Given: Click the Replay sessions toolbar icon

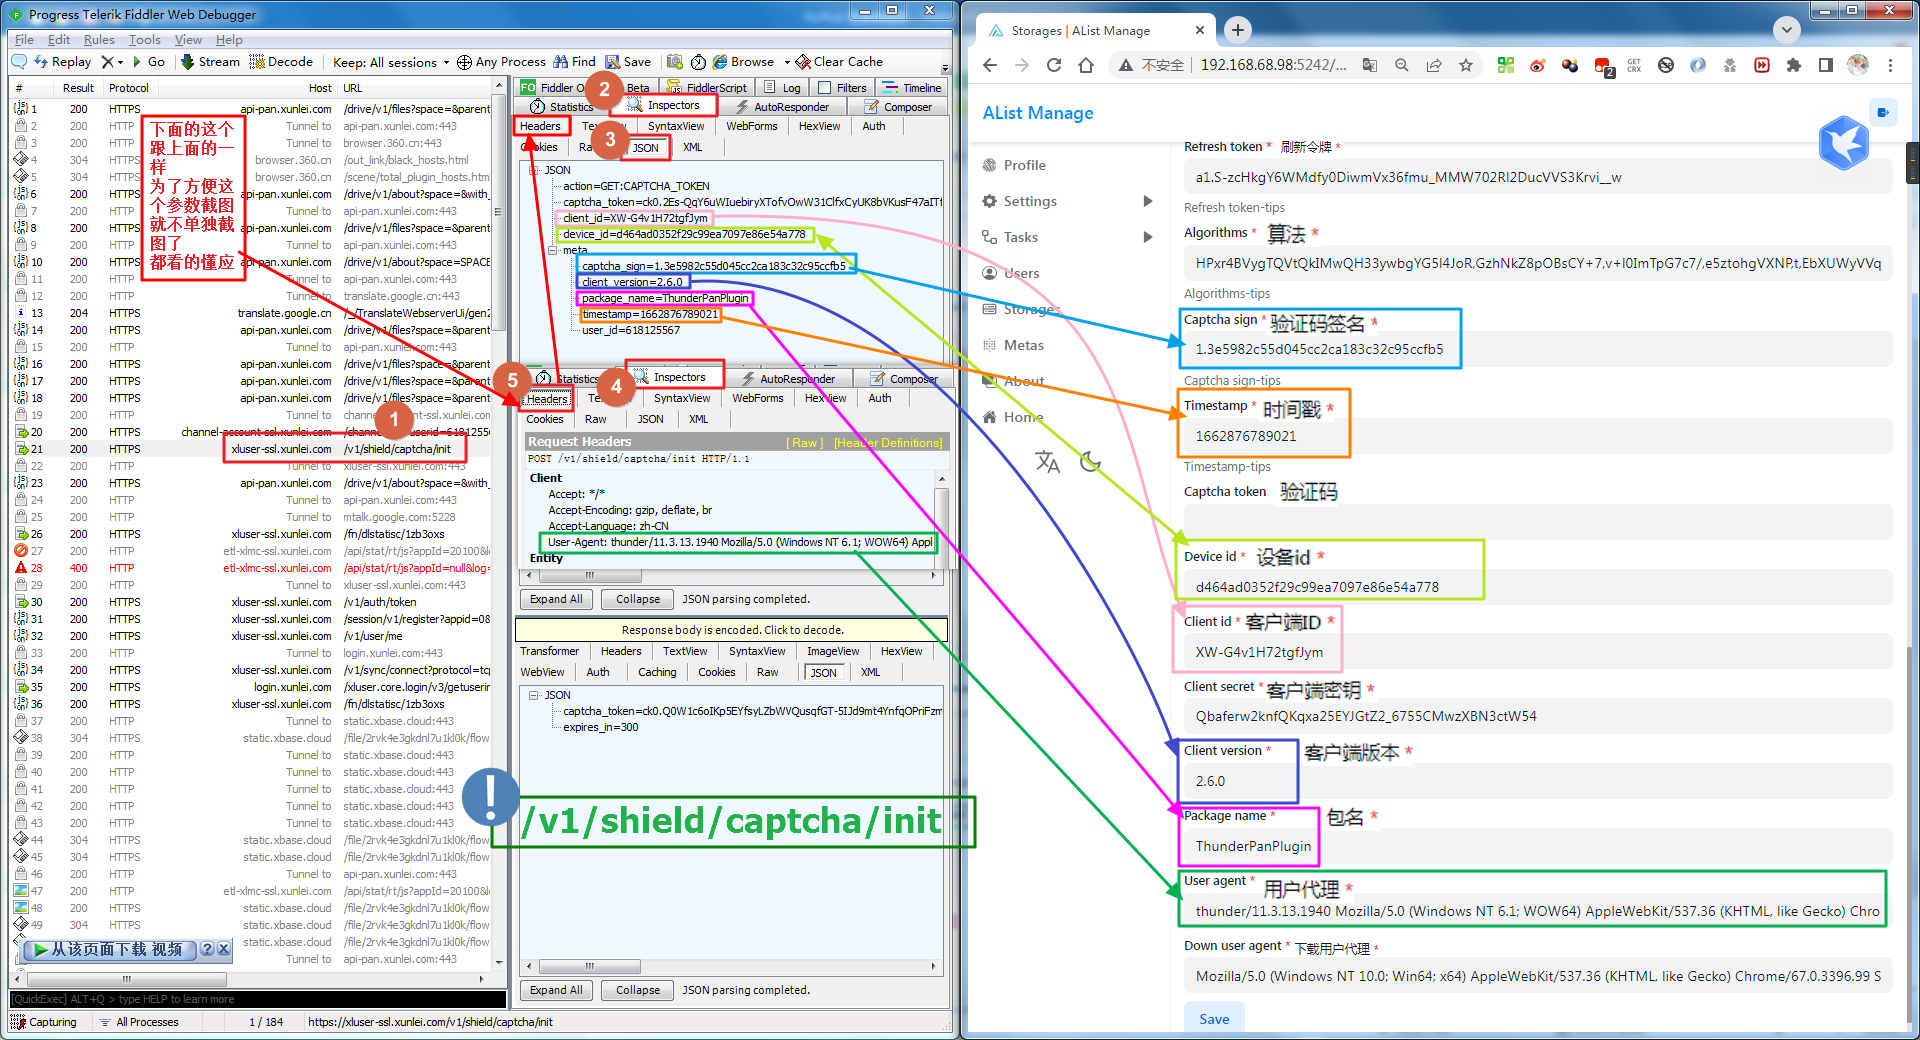Looking at the screenshot, I should 62,62.
